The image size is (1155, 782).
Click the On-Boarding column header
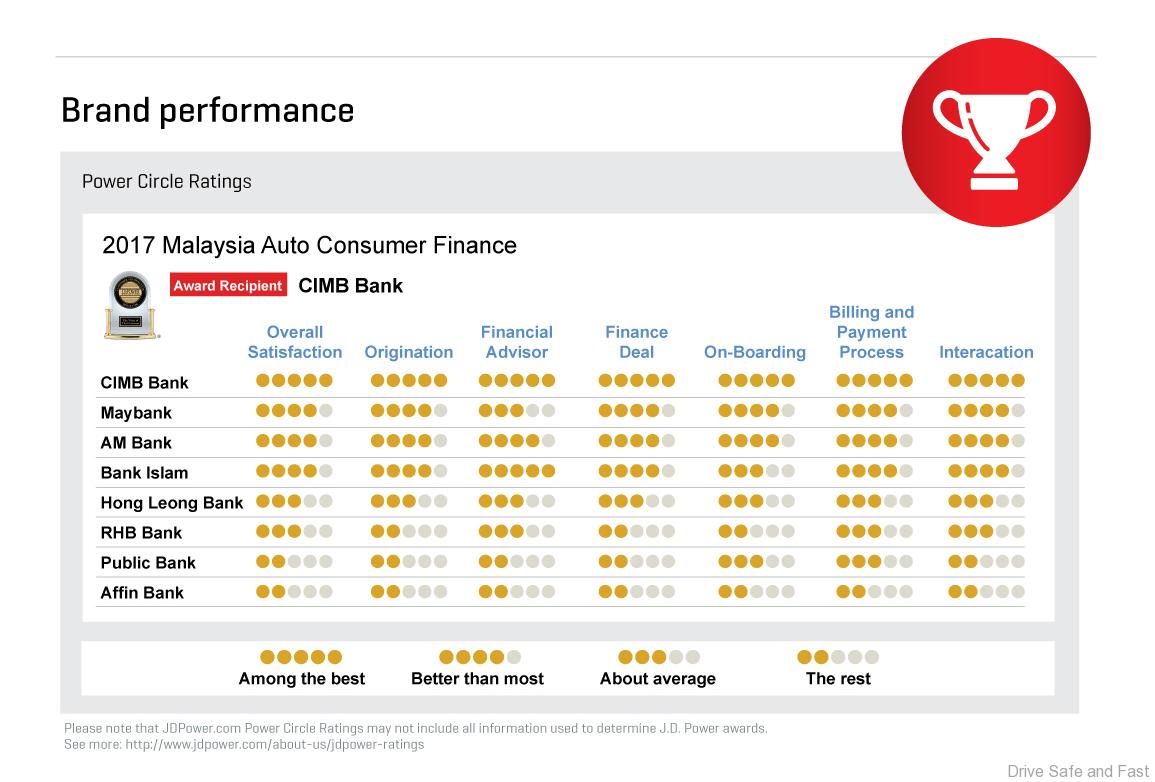click(755, 352)
